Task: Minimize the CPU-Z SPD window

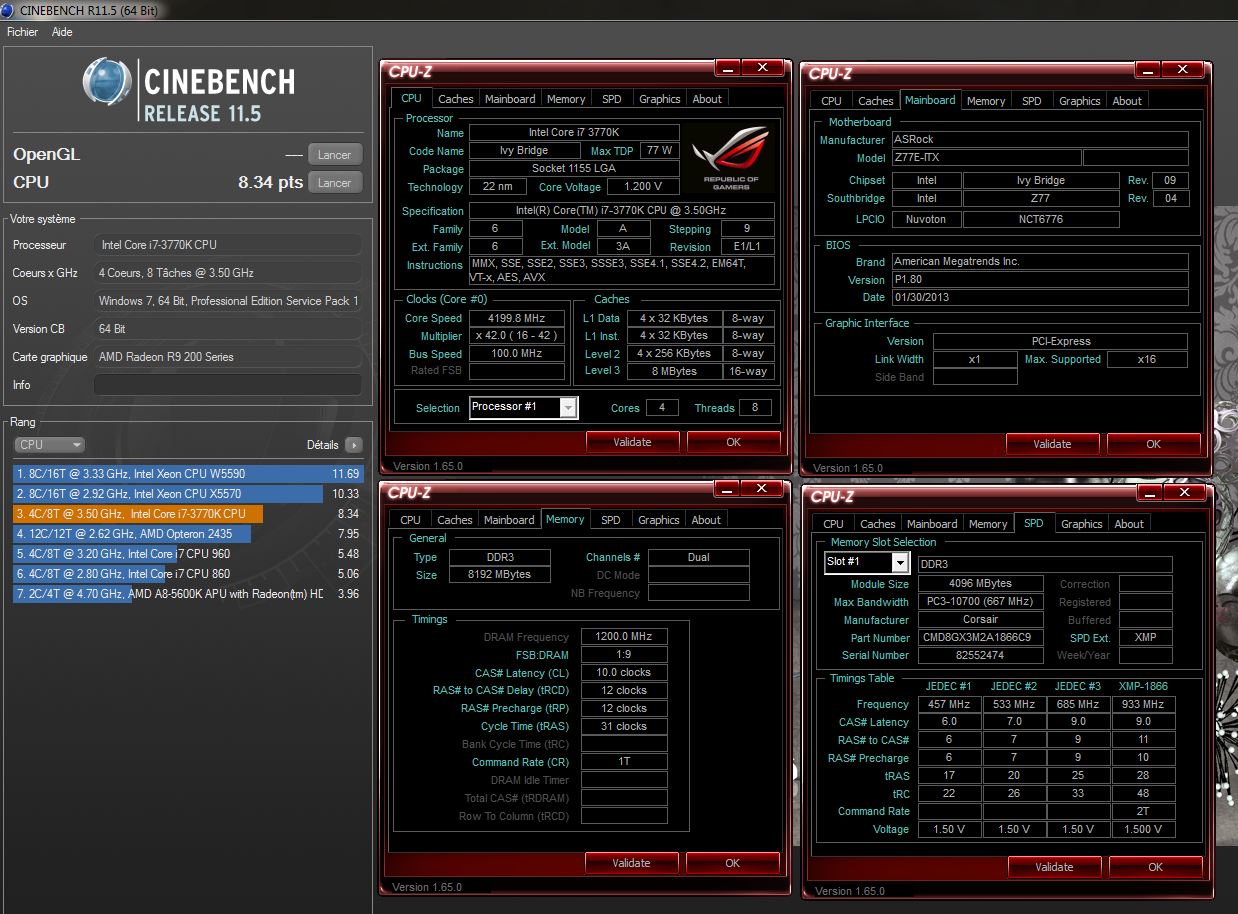Action: tap(1149, 493)
